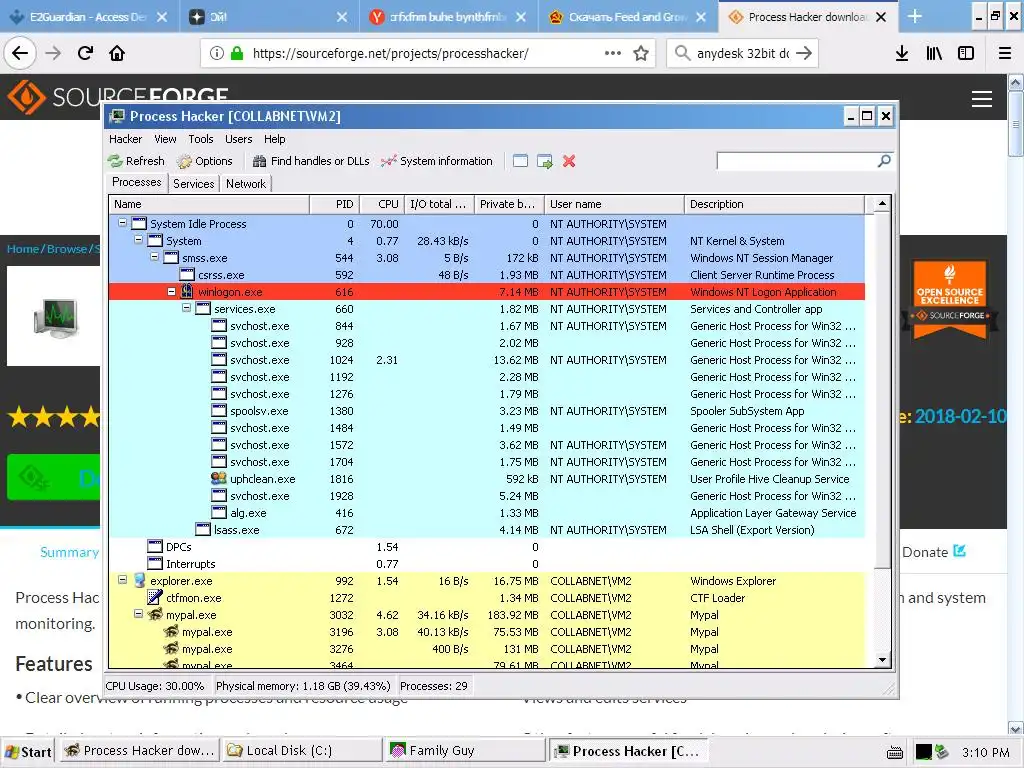This screenshot has height=768, width=1024.
Task: Click the system tray clock 3:10 PM
Action: 985,752
